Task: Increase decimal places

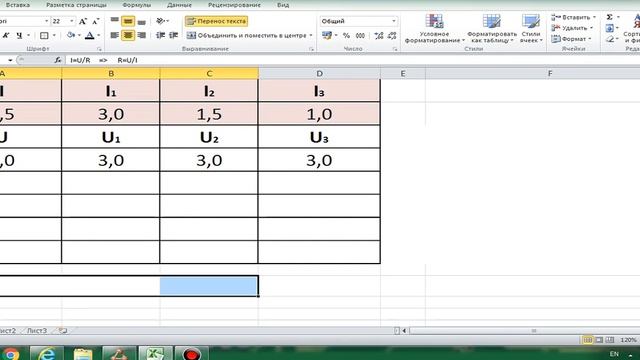Action: (x=379, y=36)
